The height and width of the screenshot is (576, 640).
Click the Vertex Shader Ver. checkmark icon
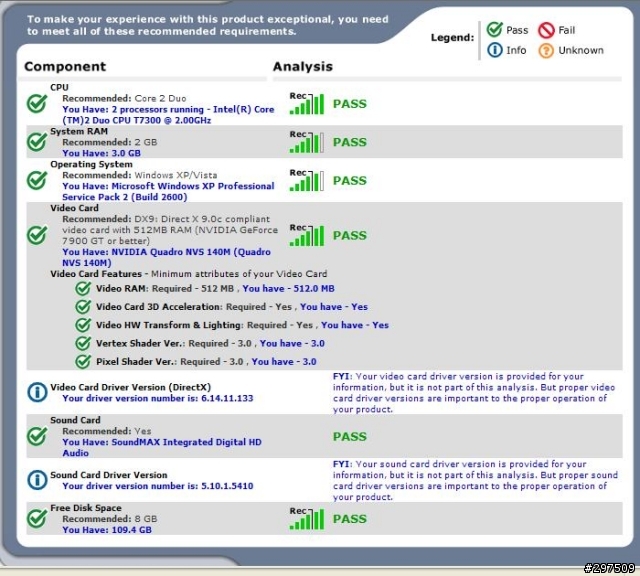(83, 343)
